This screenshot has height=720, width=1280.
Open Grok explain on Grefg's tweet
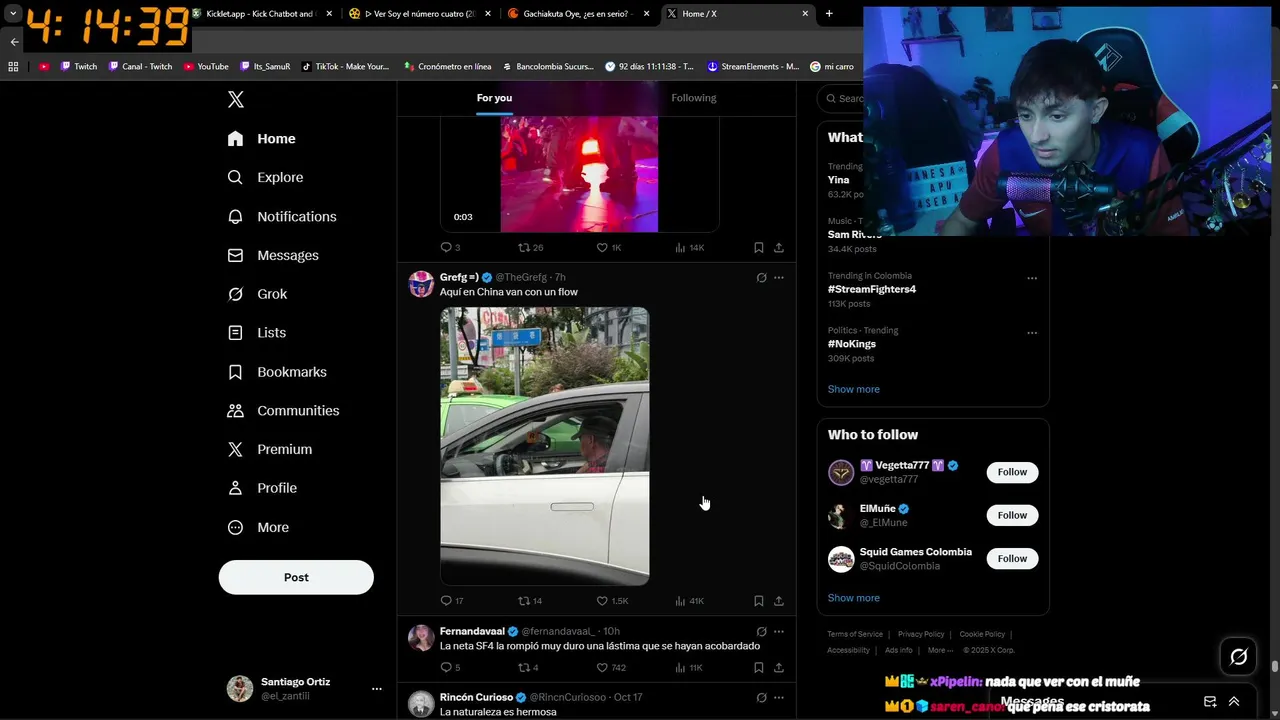pyautogui.click(x=761, y=278)
